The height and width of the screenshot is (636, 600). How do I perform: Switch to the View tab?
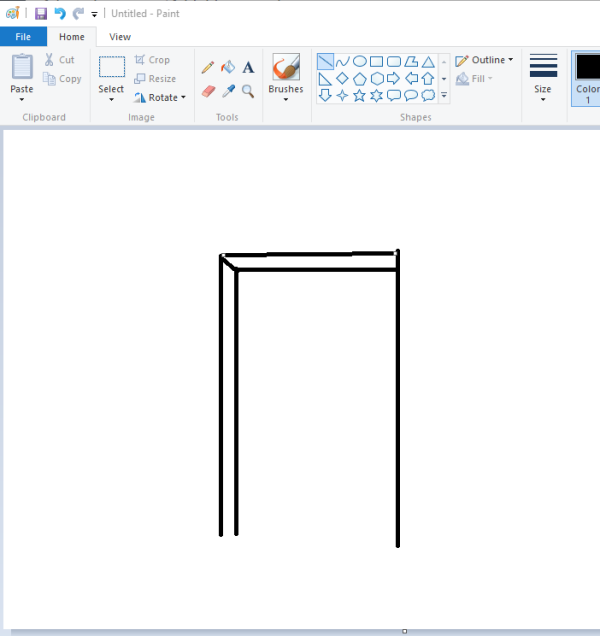pos(120,37)
